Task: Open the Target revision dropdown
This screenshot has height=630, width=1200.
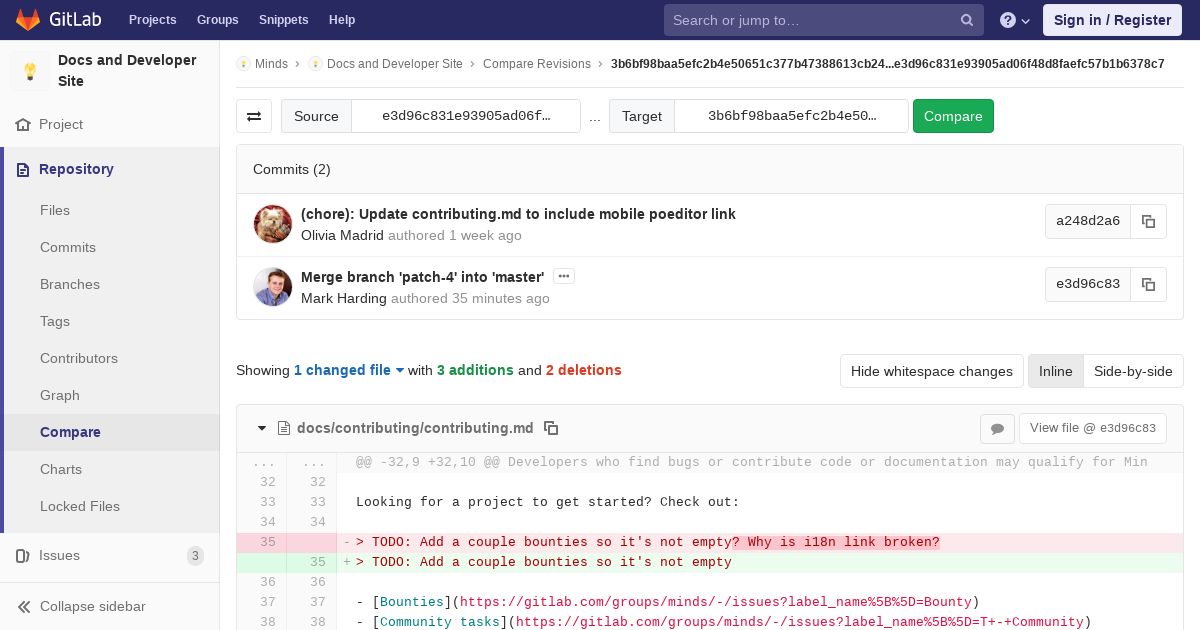Action: pos(792,116)
